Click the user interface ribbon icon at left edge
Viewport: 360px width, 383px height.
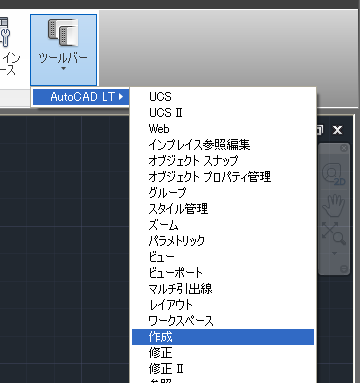click(x=5, y=32)
